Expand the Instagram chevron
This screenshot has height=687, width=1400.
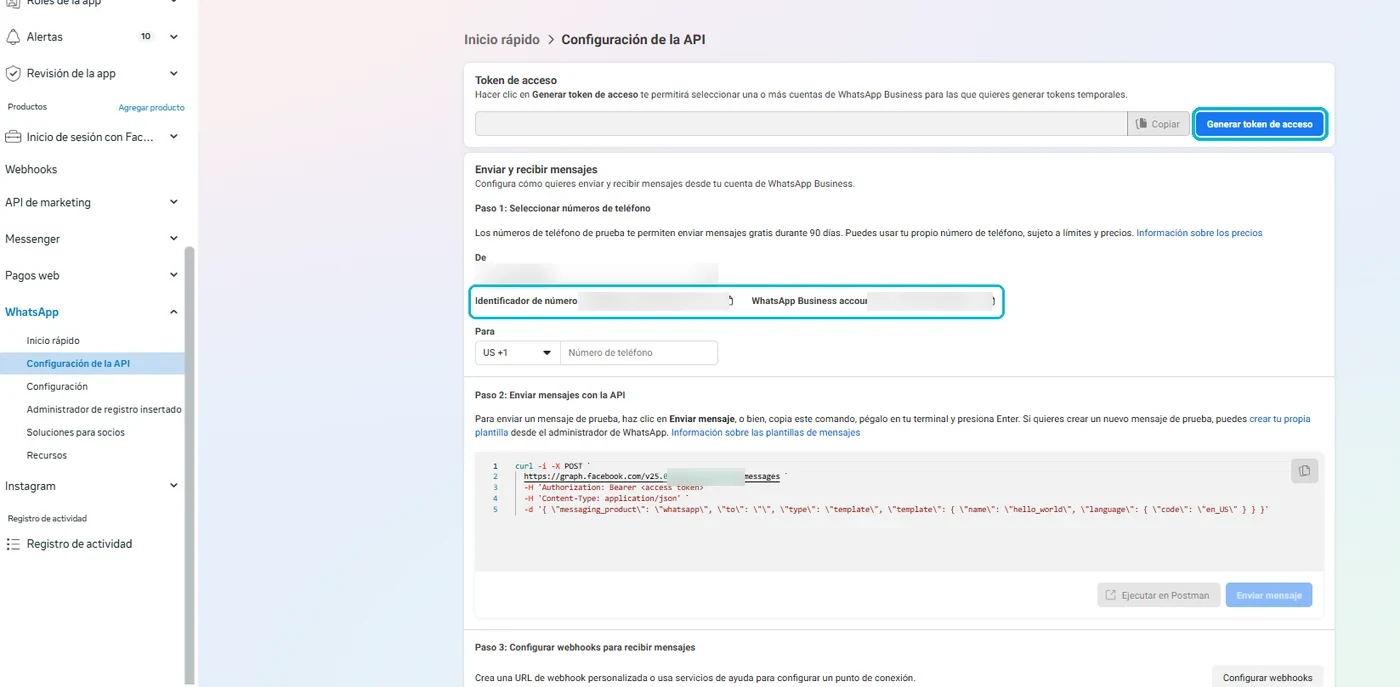(174, 486)
